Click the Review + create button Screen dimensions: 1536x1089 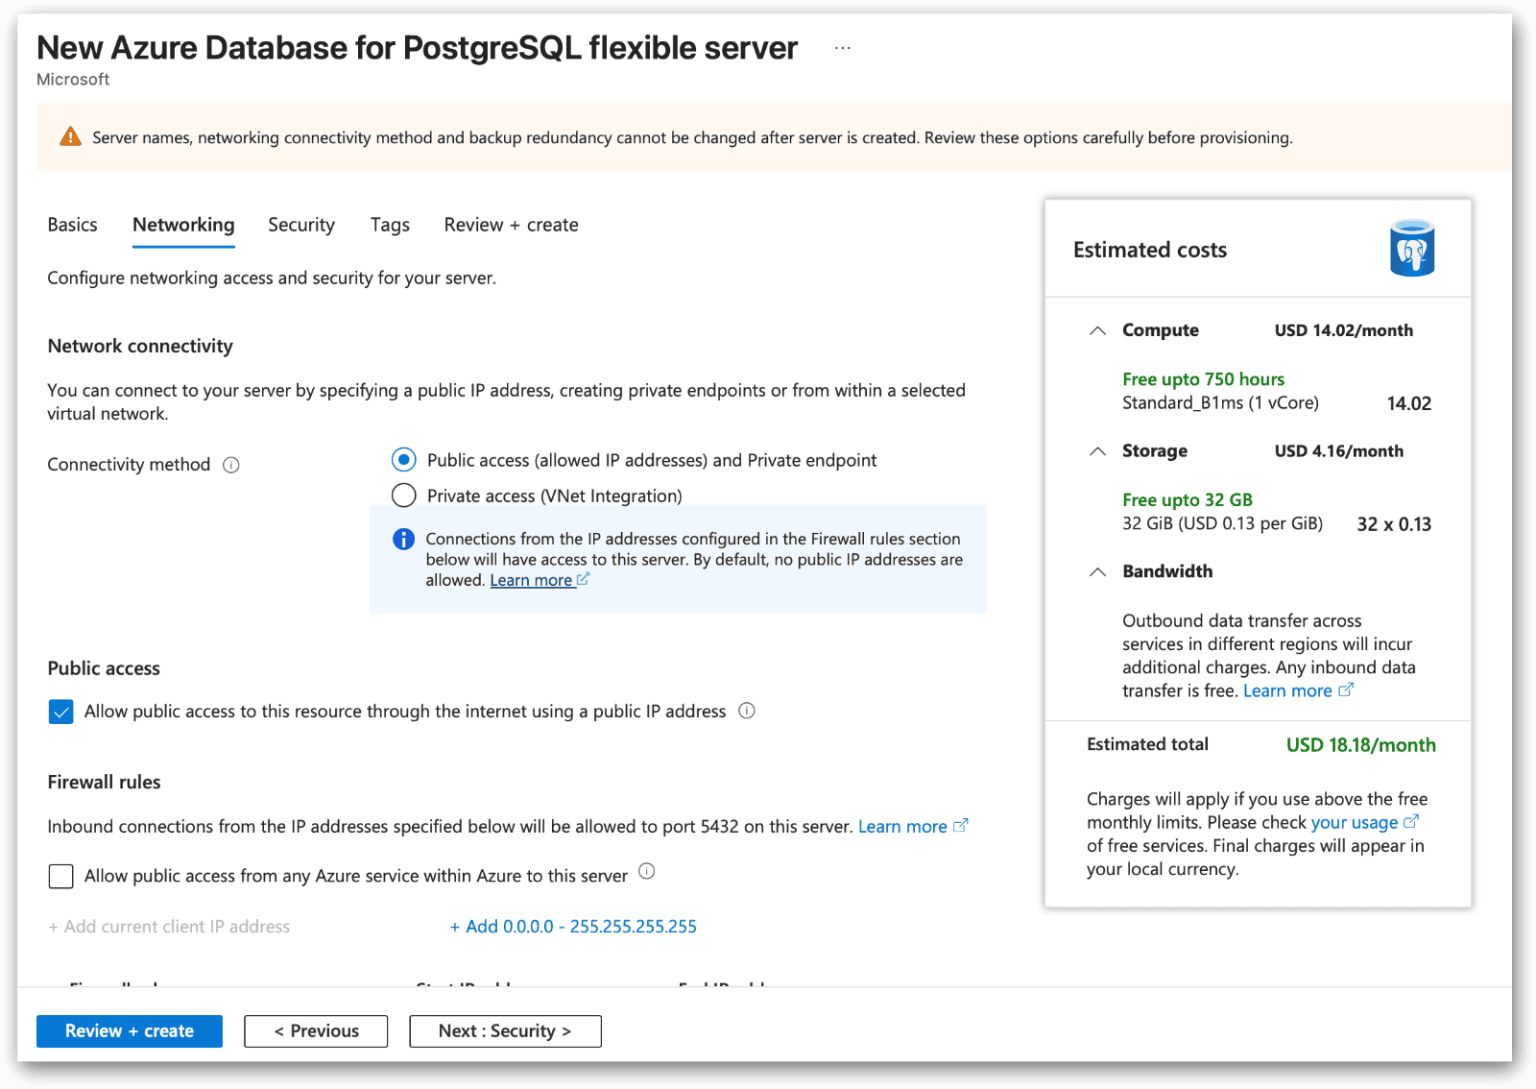pos(129,1031)
